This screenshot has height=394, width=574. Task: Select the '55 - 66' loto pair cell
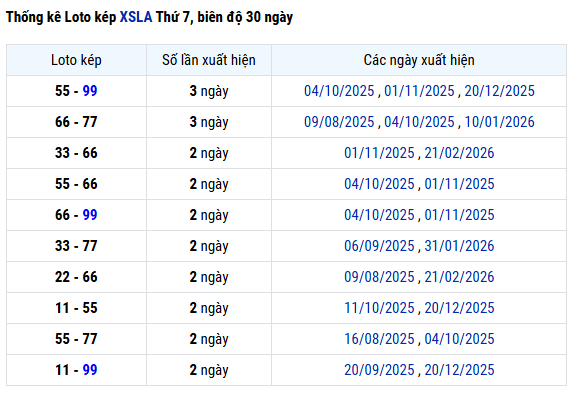(76, 184)
